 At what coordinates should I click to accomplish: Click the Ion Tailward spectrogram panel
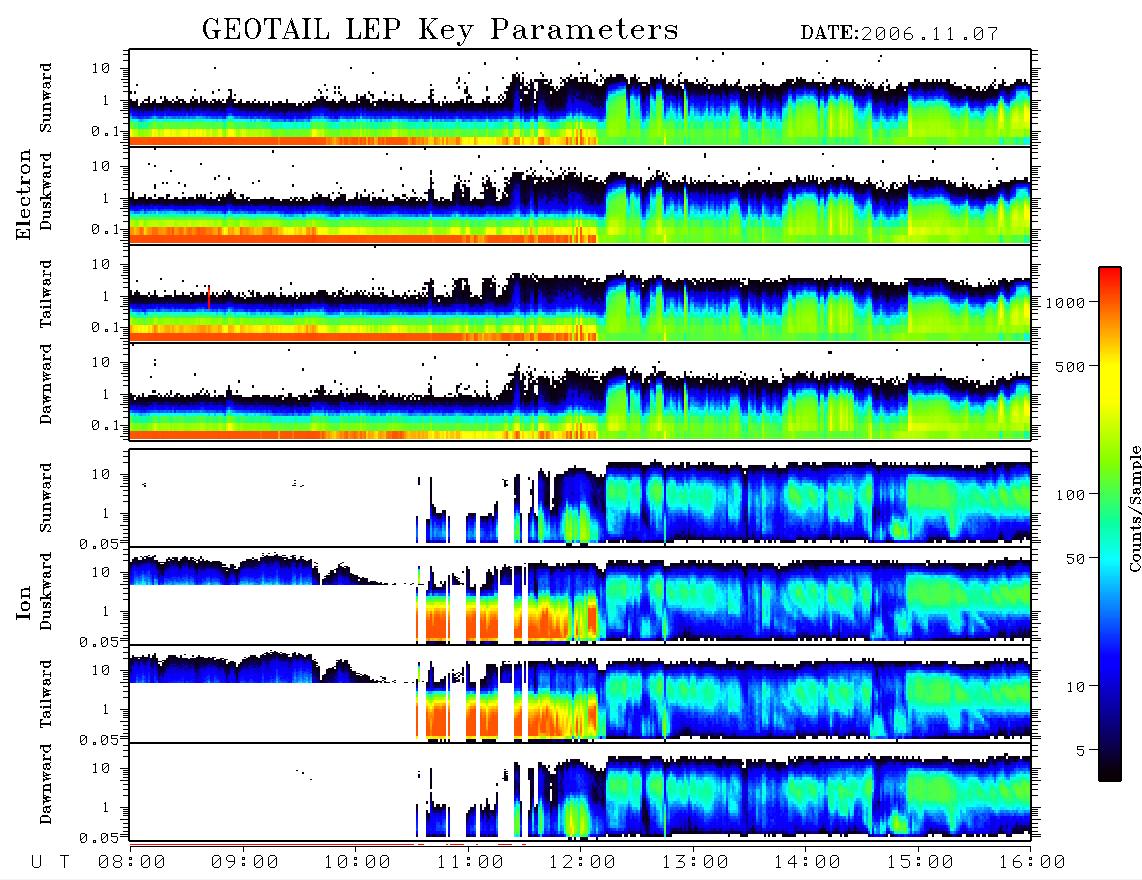point(580,694)
